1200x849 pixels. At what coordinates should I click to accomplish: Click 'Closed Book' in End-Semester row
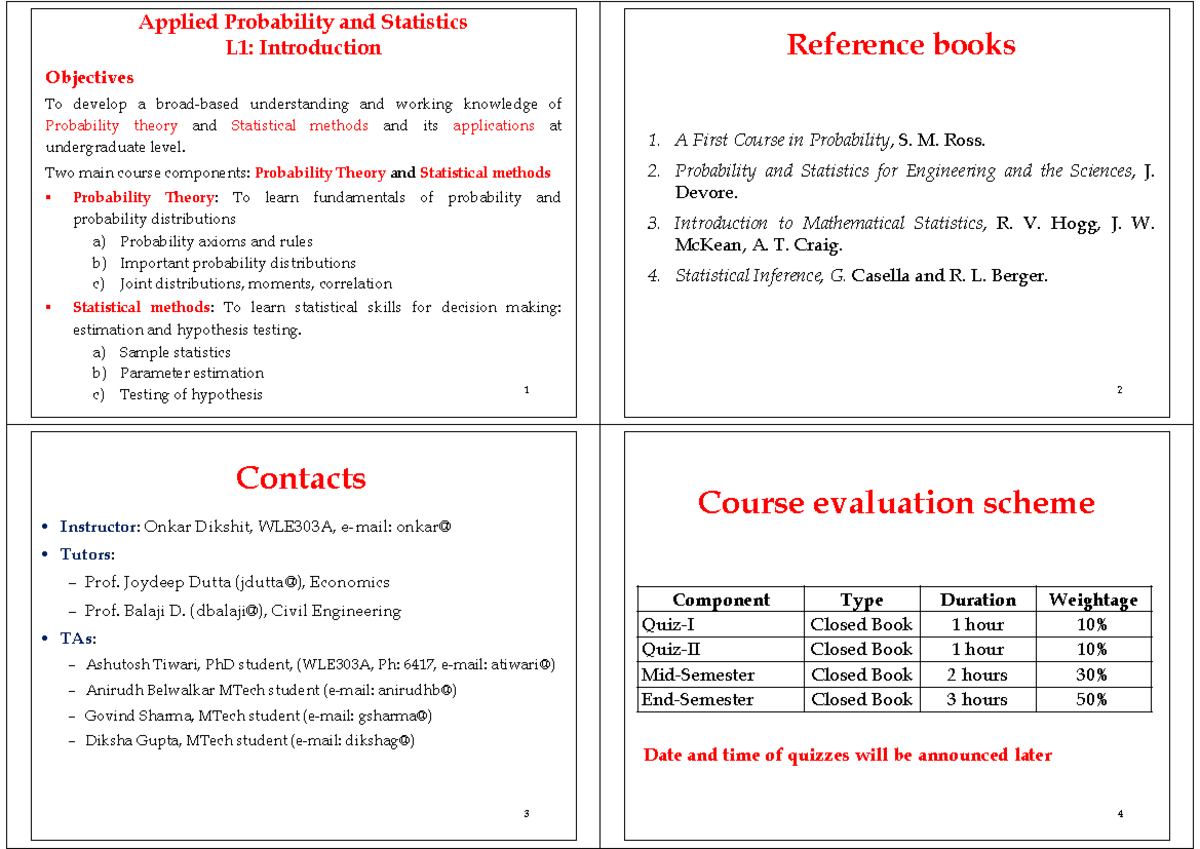(x=862, y=700)
